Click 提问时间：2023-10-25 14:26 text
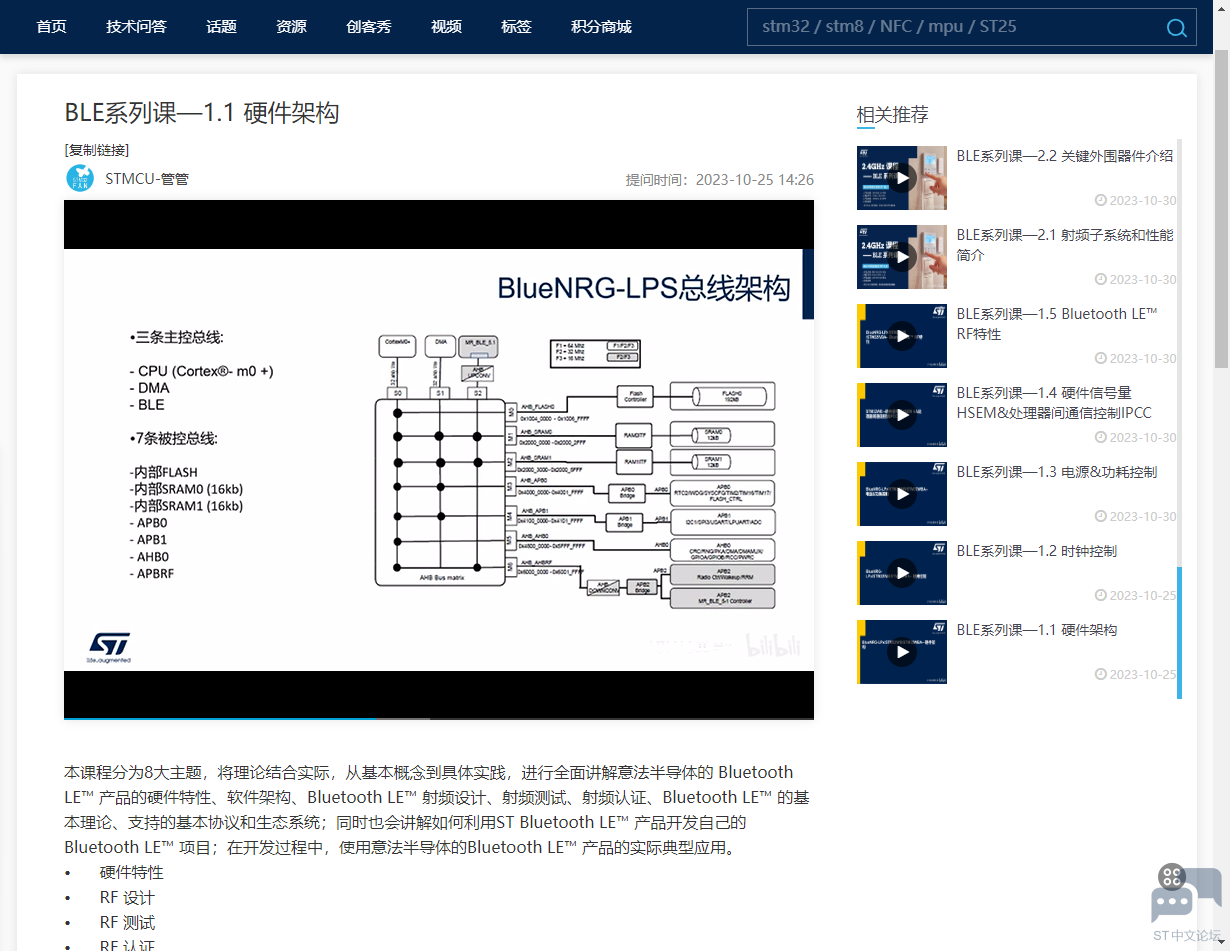Image resolution: width=1230 pixels, height=951 pixels. tap(720, 180)
